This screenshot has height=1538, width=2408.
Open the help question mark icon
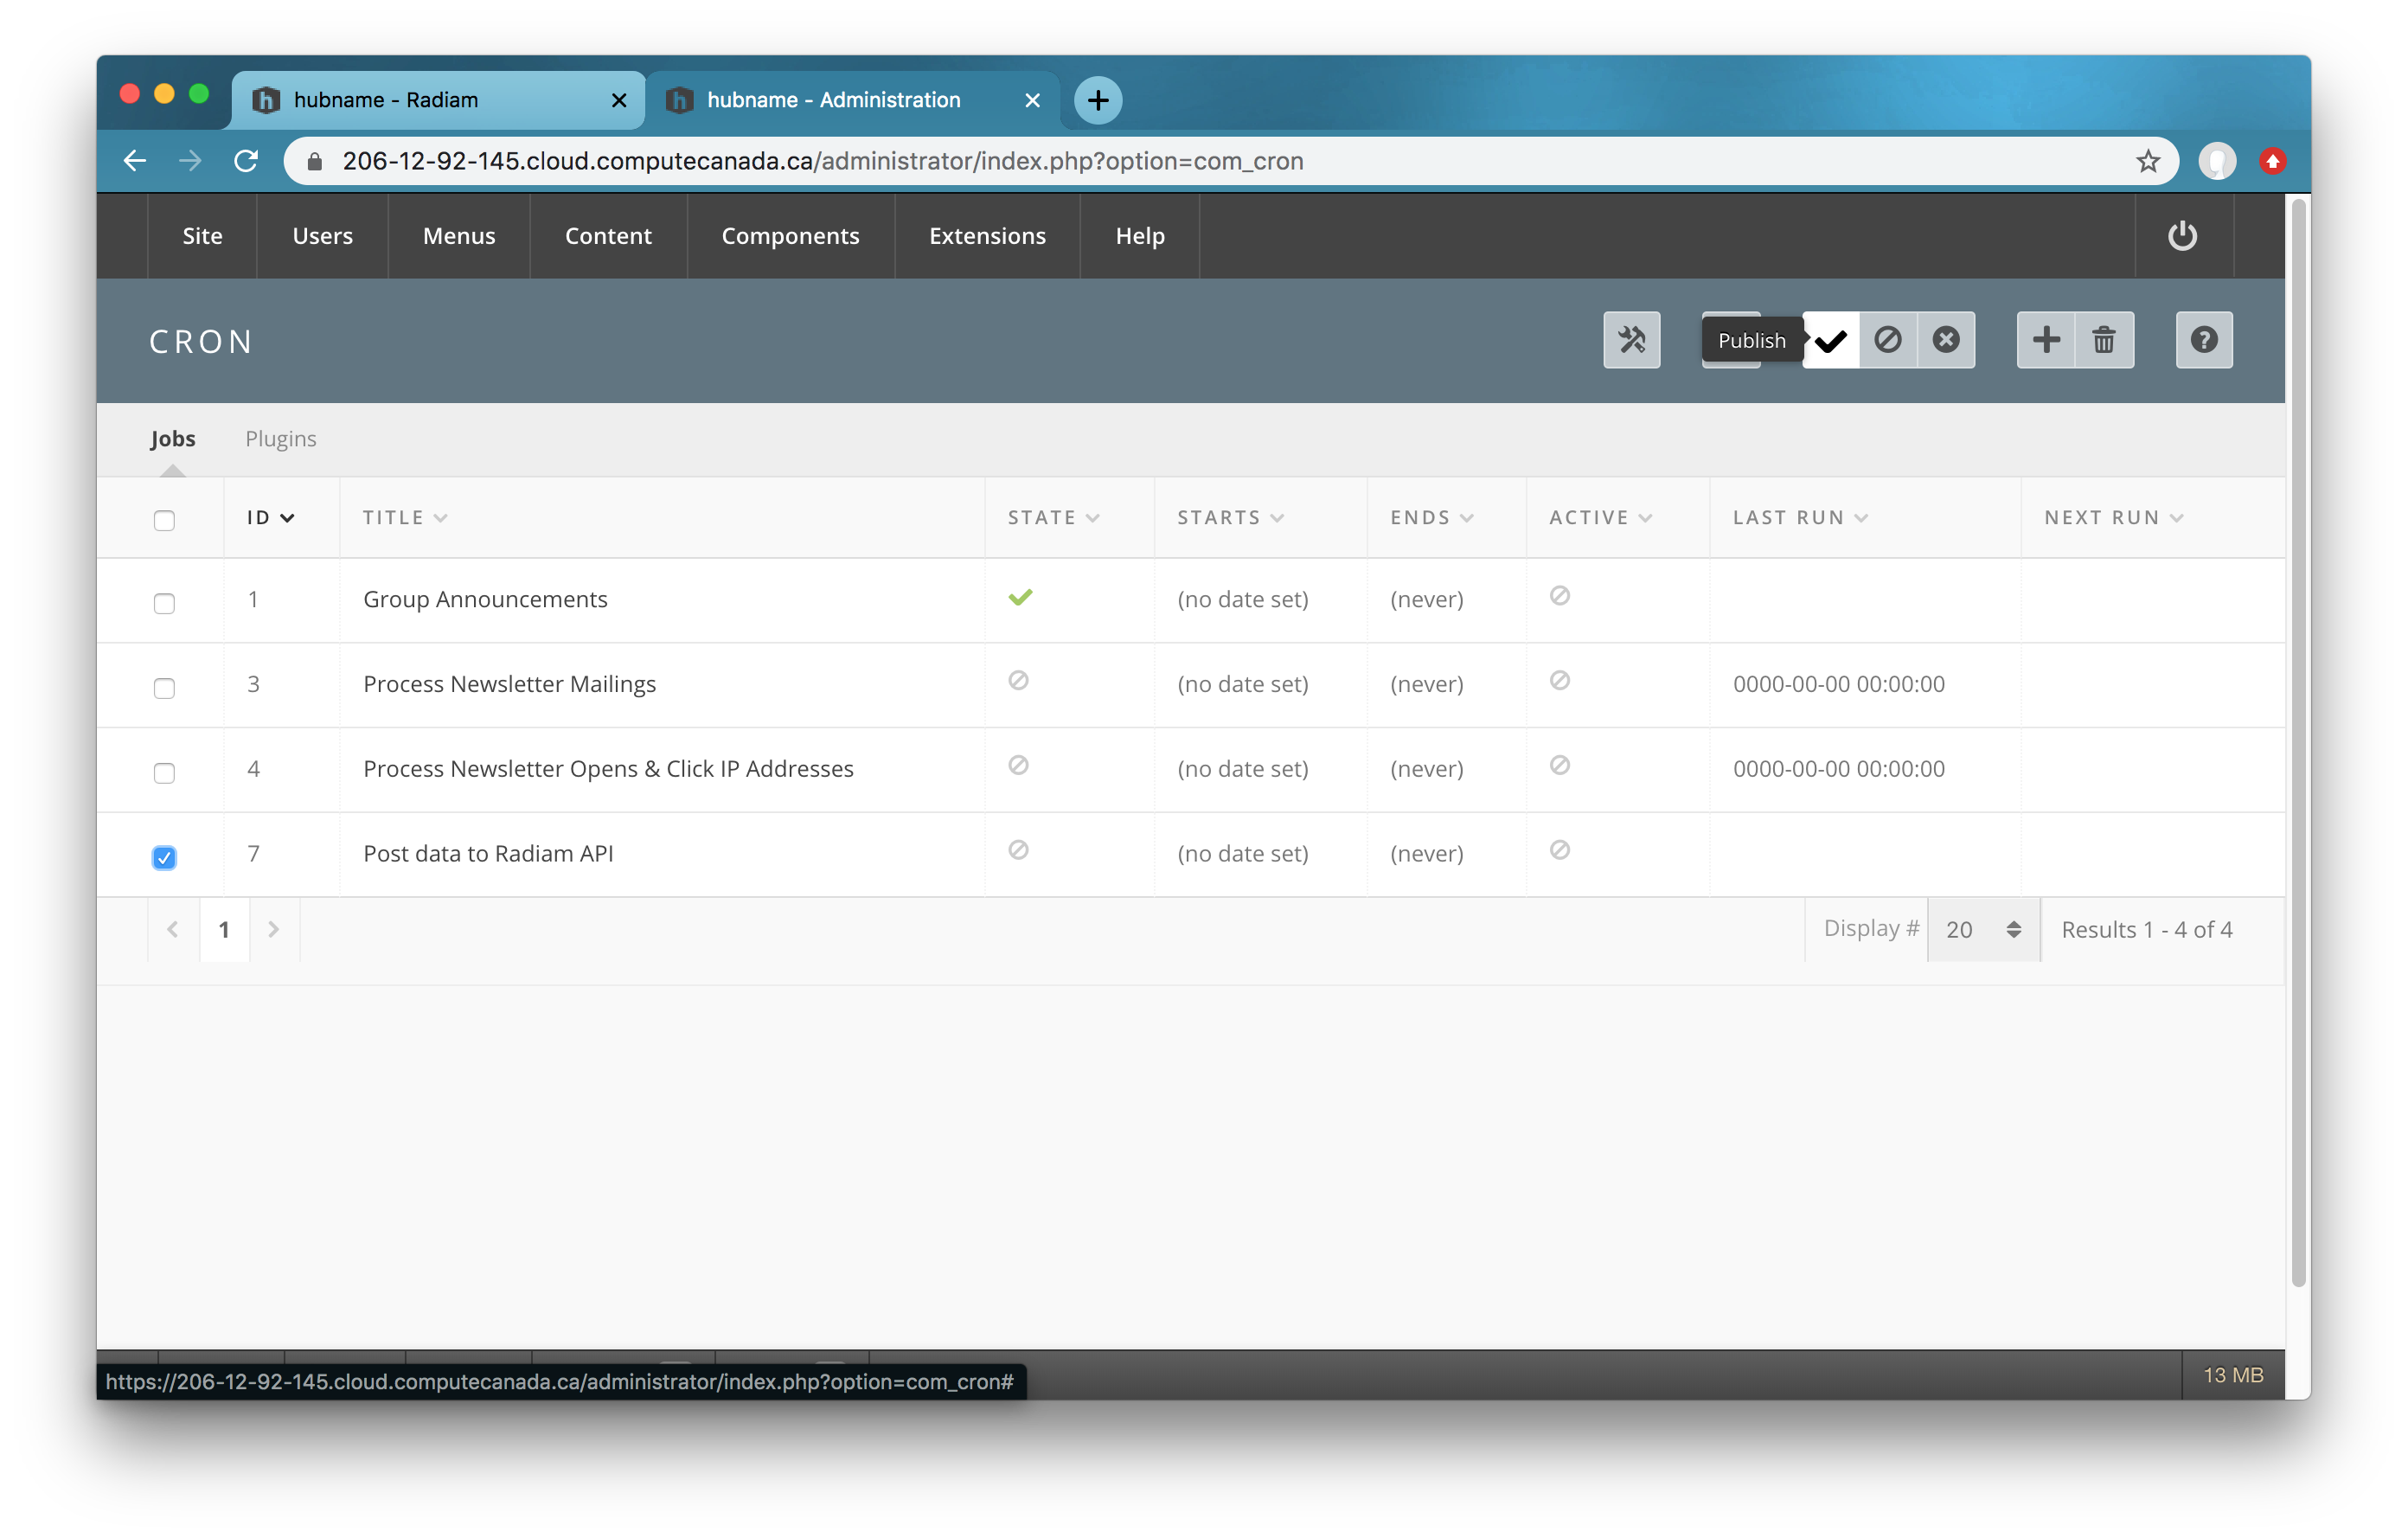pyautogui.click(x=2204, y=340)
